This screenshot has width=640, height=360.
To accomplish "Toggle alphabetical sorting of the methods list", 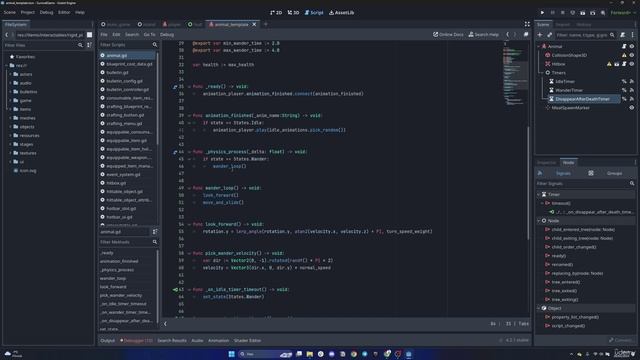I will pyautogui.click(x=155, y=232).
